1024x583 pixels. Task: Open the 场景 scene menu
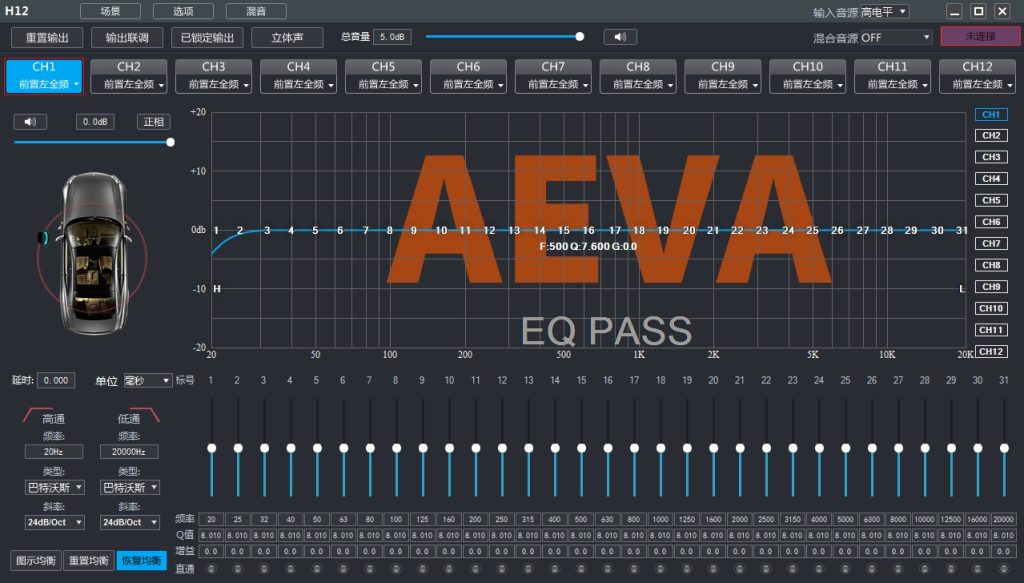(x=110, y=11)
